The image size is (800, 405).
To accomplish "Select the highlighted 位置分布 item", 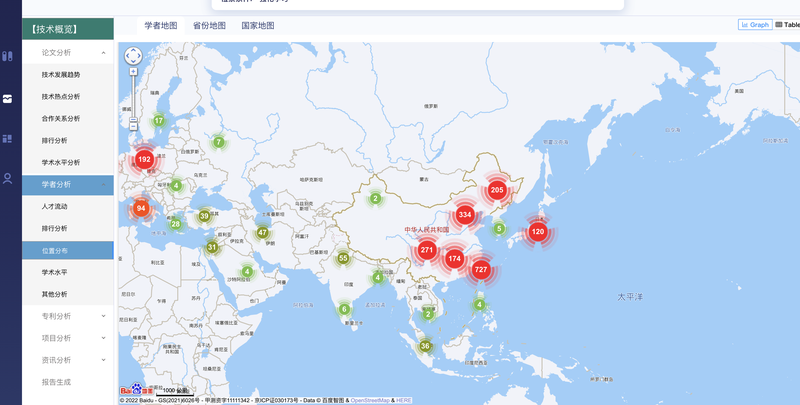I will [x=68, y=250].
